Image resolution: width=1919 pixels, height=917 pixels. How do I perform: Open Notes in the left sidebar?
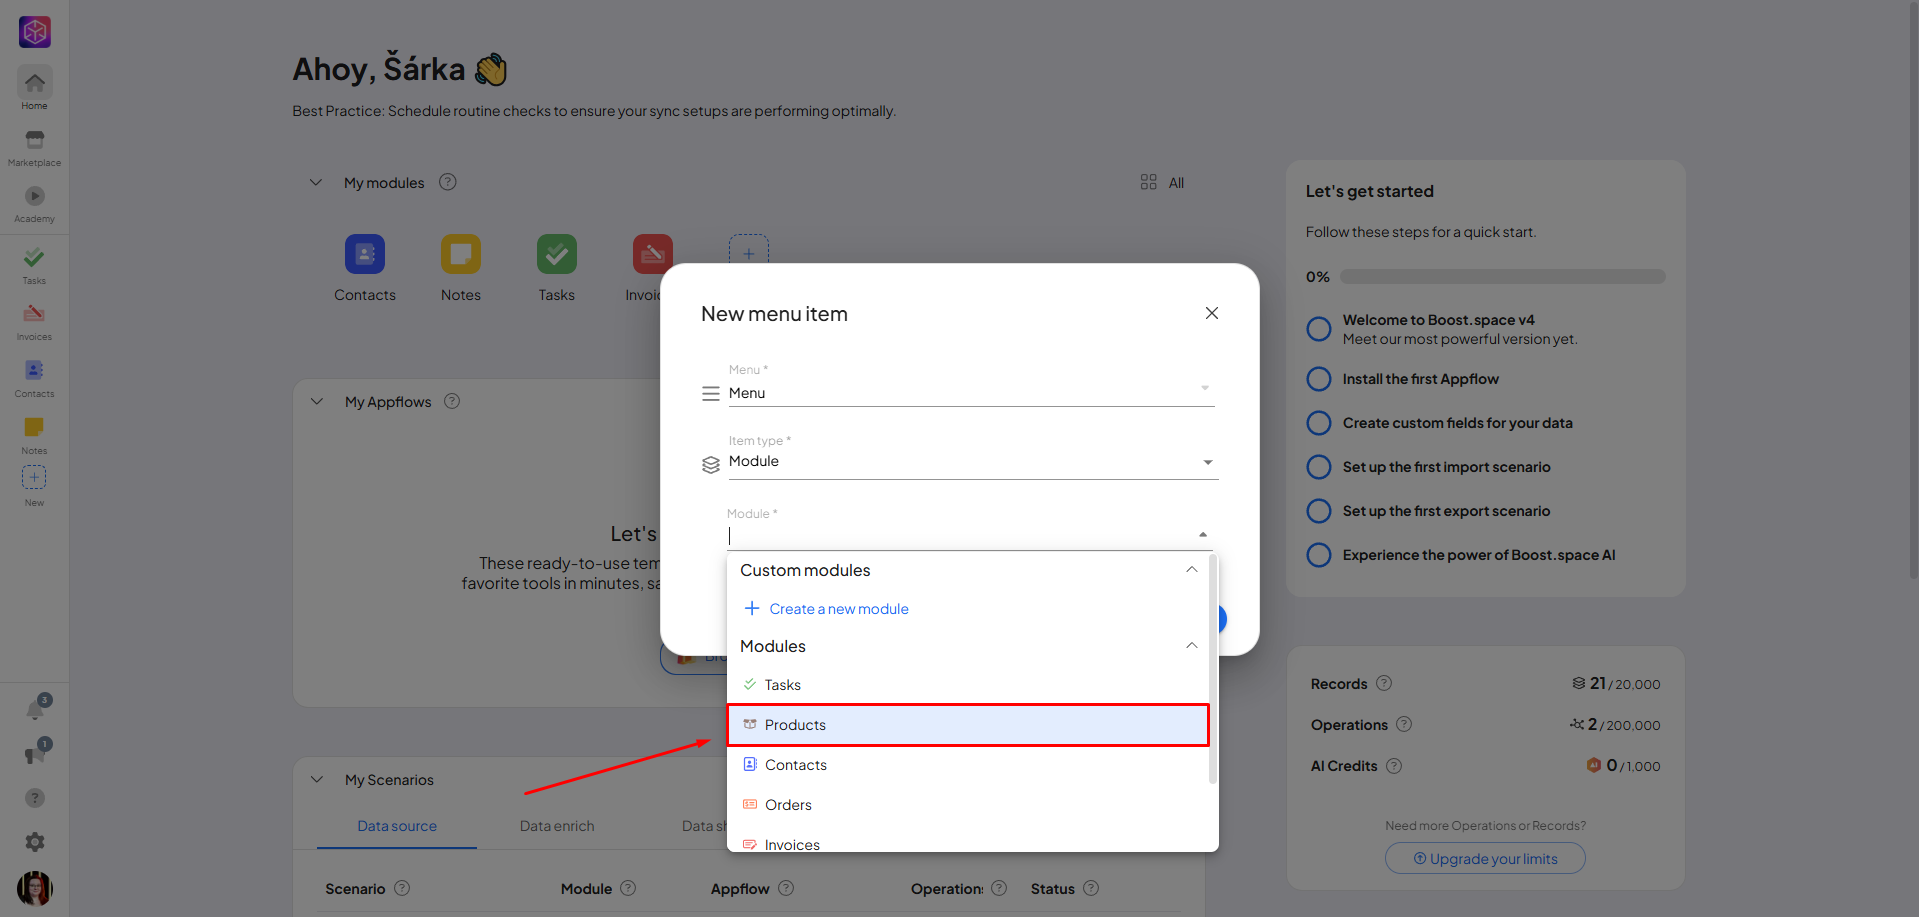coord(34,435)
